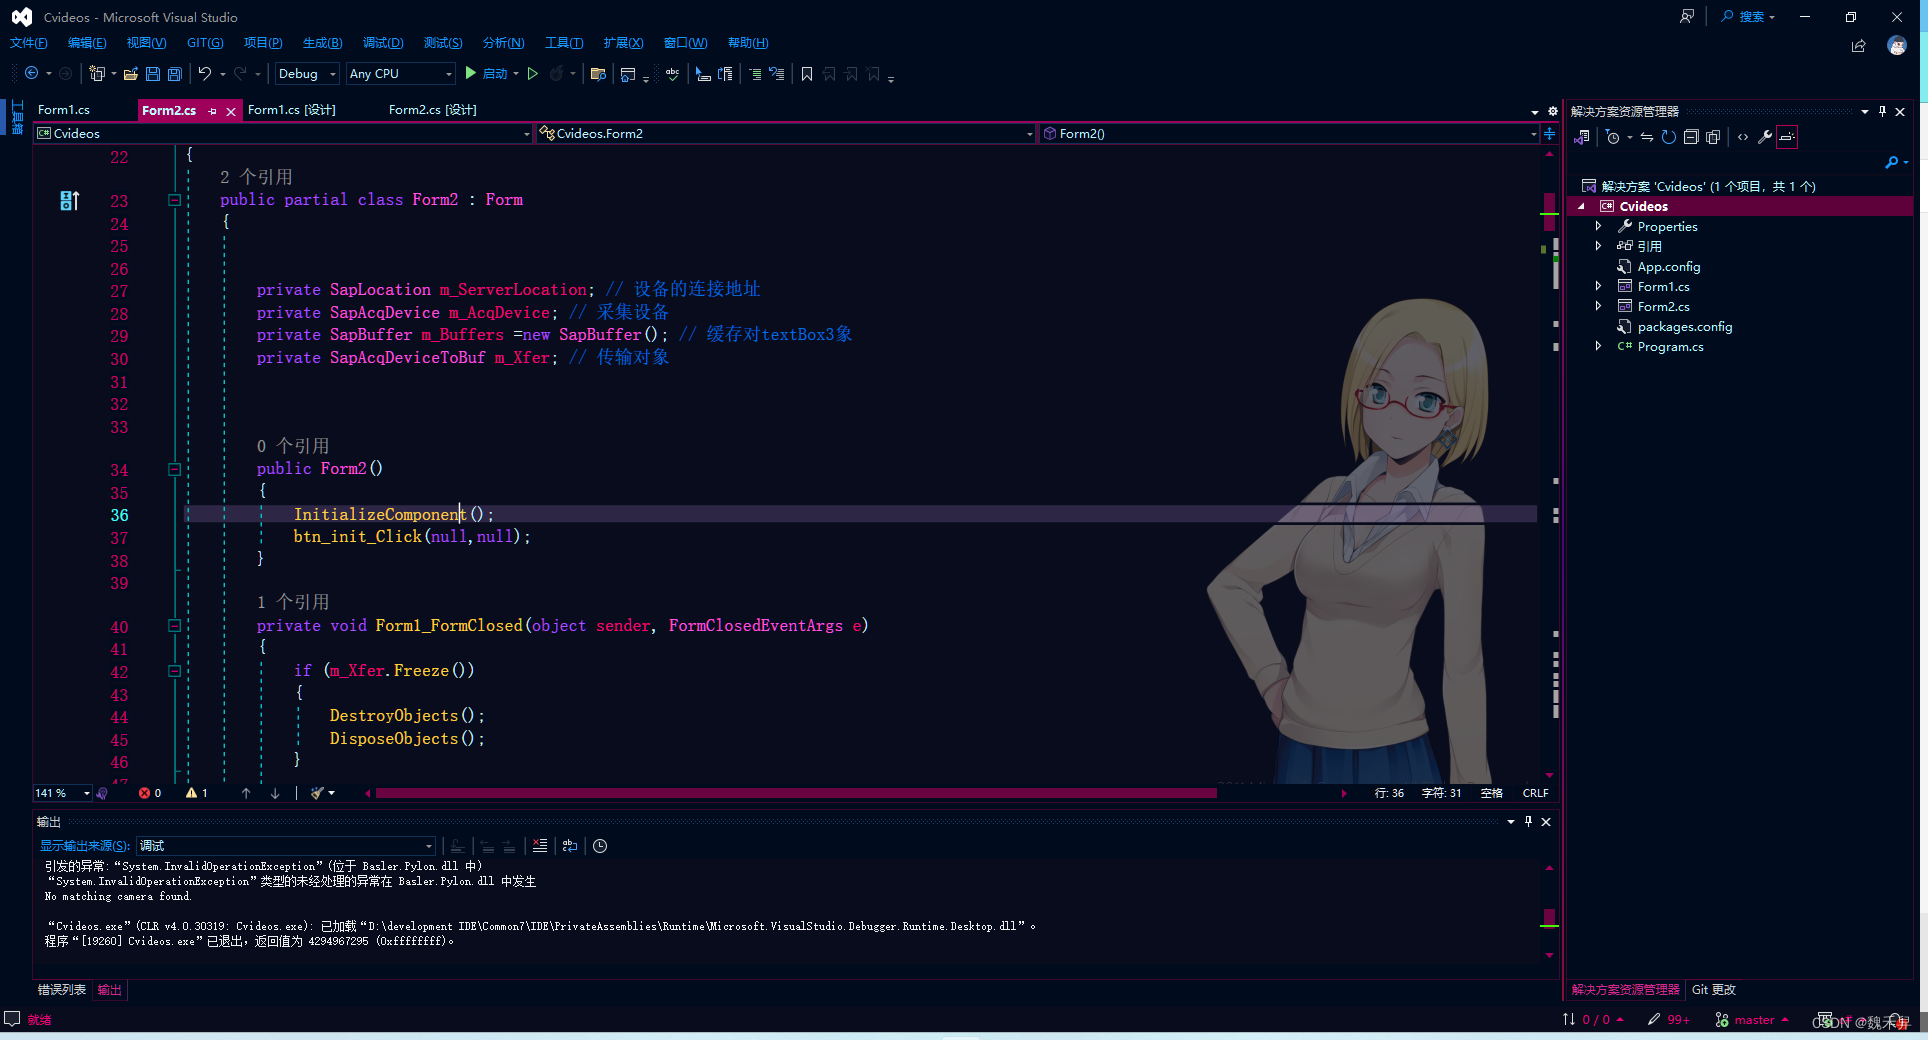Open Solution Explorer properties wrench icon
Image resolution: width=1928 pixels, height=1040 pixels.
(x=1765, y=137)
